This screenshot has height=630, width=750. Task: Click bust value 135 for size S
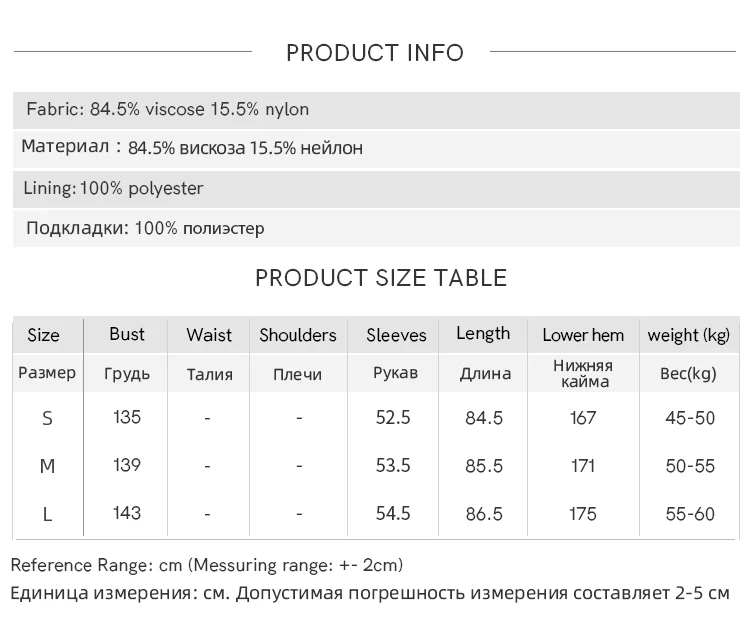pos(127,417)
